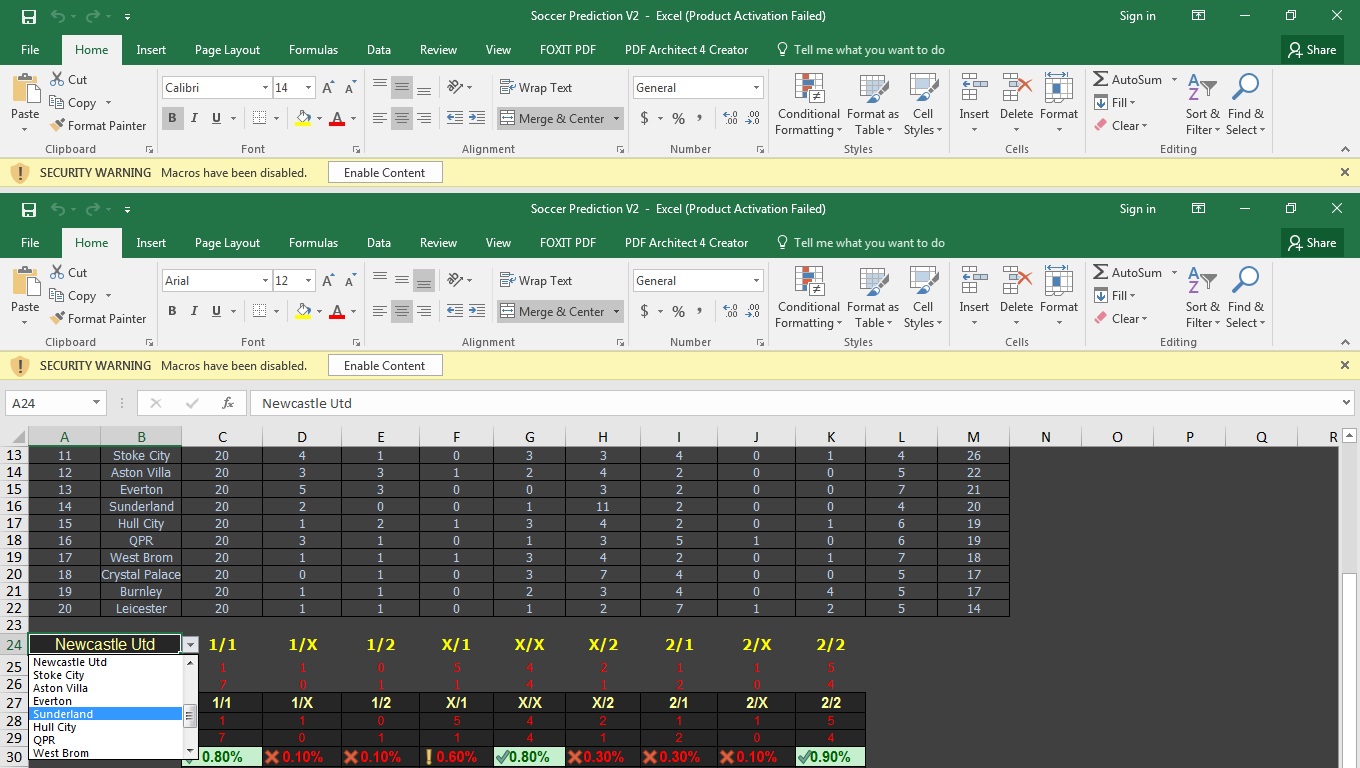Toggle Bold in the front Arial window

pyautogui.click(x=172, y=312)
